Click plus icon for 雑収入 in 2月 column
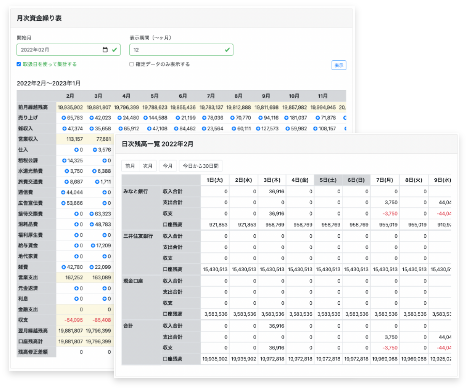This screenshot has height=390, width=468. [x=64, y=128]
